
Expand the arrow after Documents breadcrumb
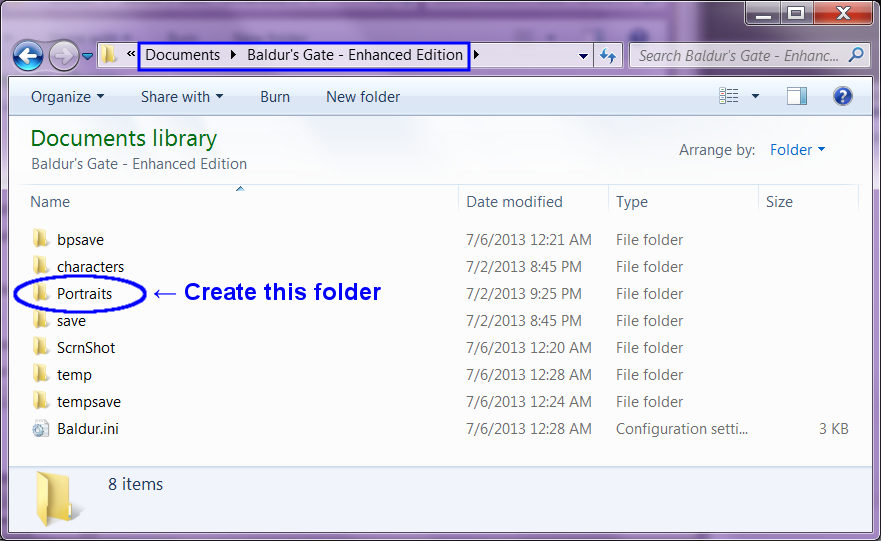click(233, 55)
